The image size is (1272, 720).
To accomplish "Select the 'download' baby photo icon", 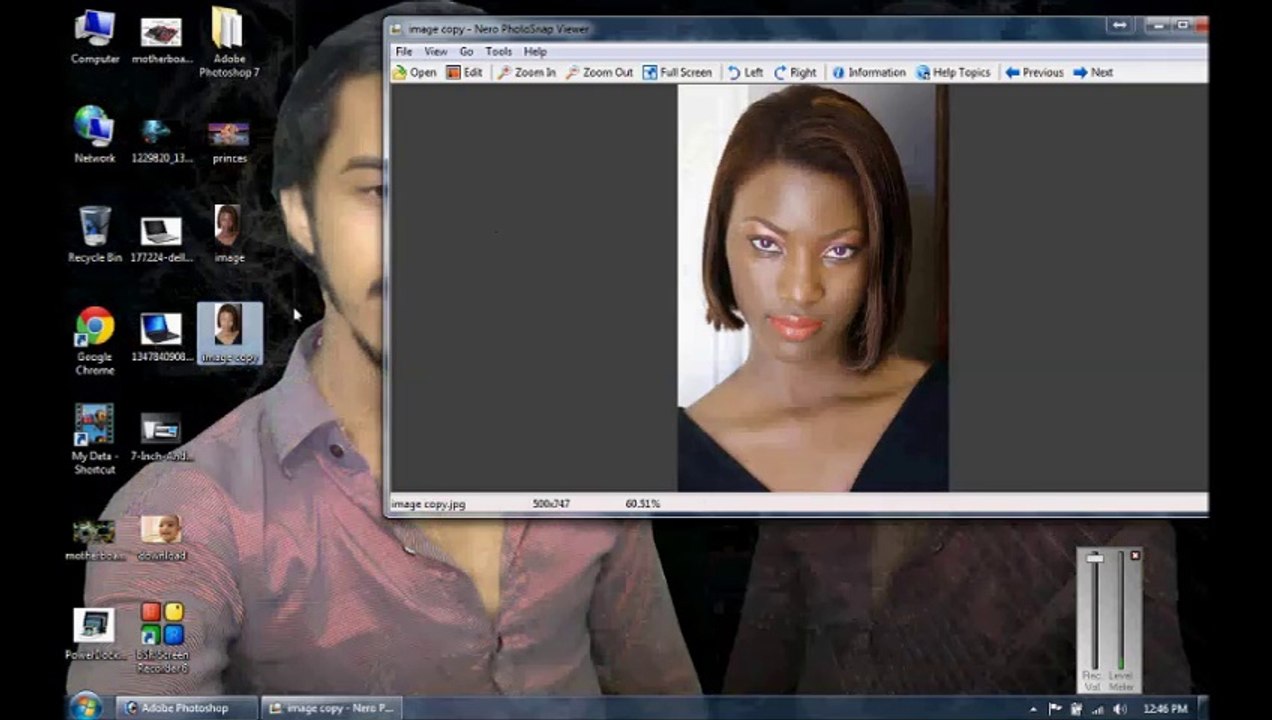I will [x=161, y=538].
